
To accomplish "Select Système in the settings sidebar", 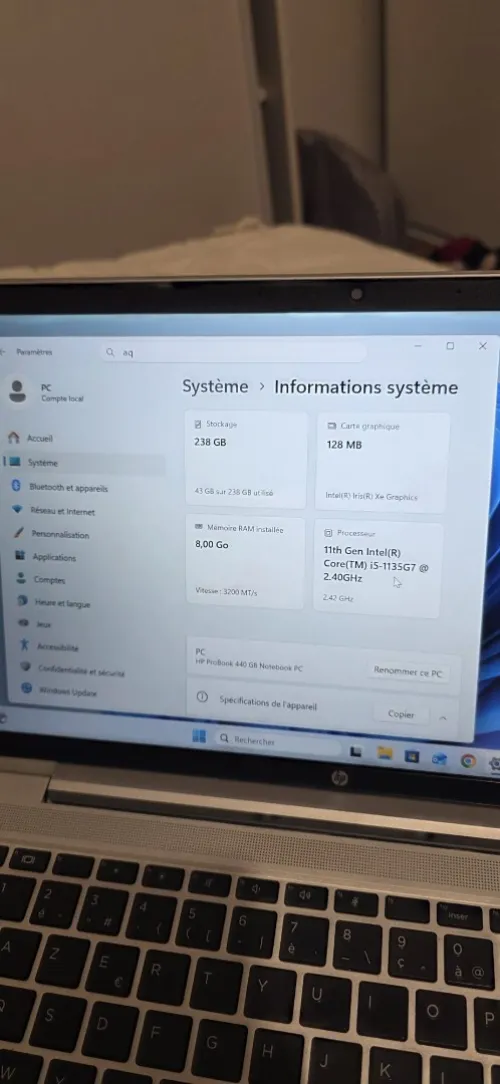I will [84, 462].
